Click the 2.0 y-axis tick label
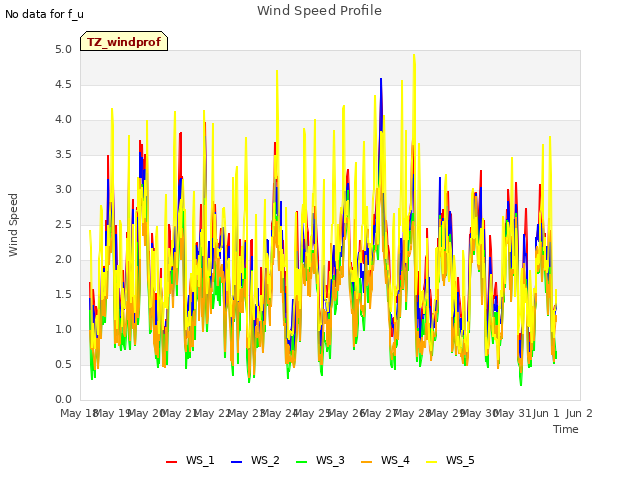 63,260
